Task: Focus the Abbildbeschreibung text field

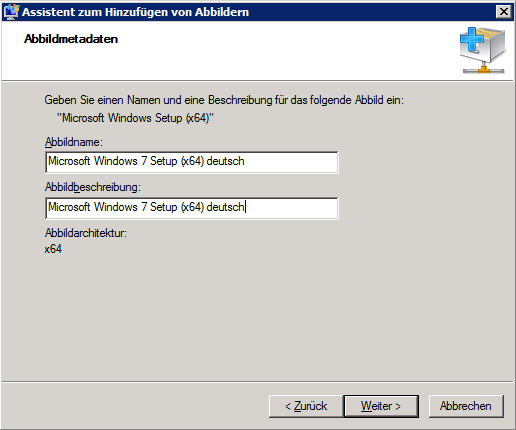Action: click(192, 208)
